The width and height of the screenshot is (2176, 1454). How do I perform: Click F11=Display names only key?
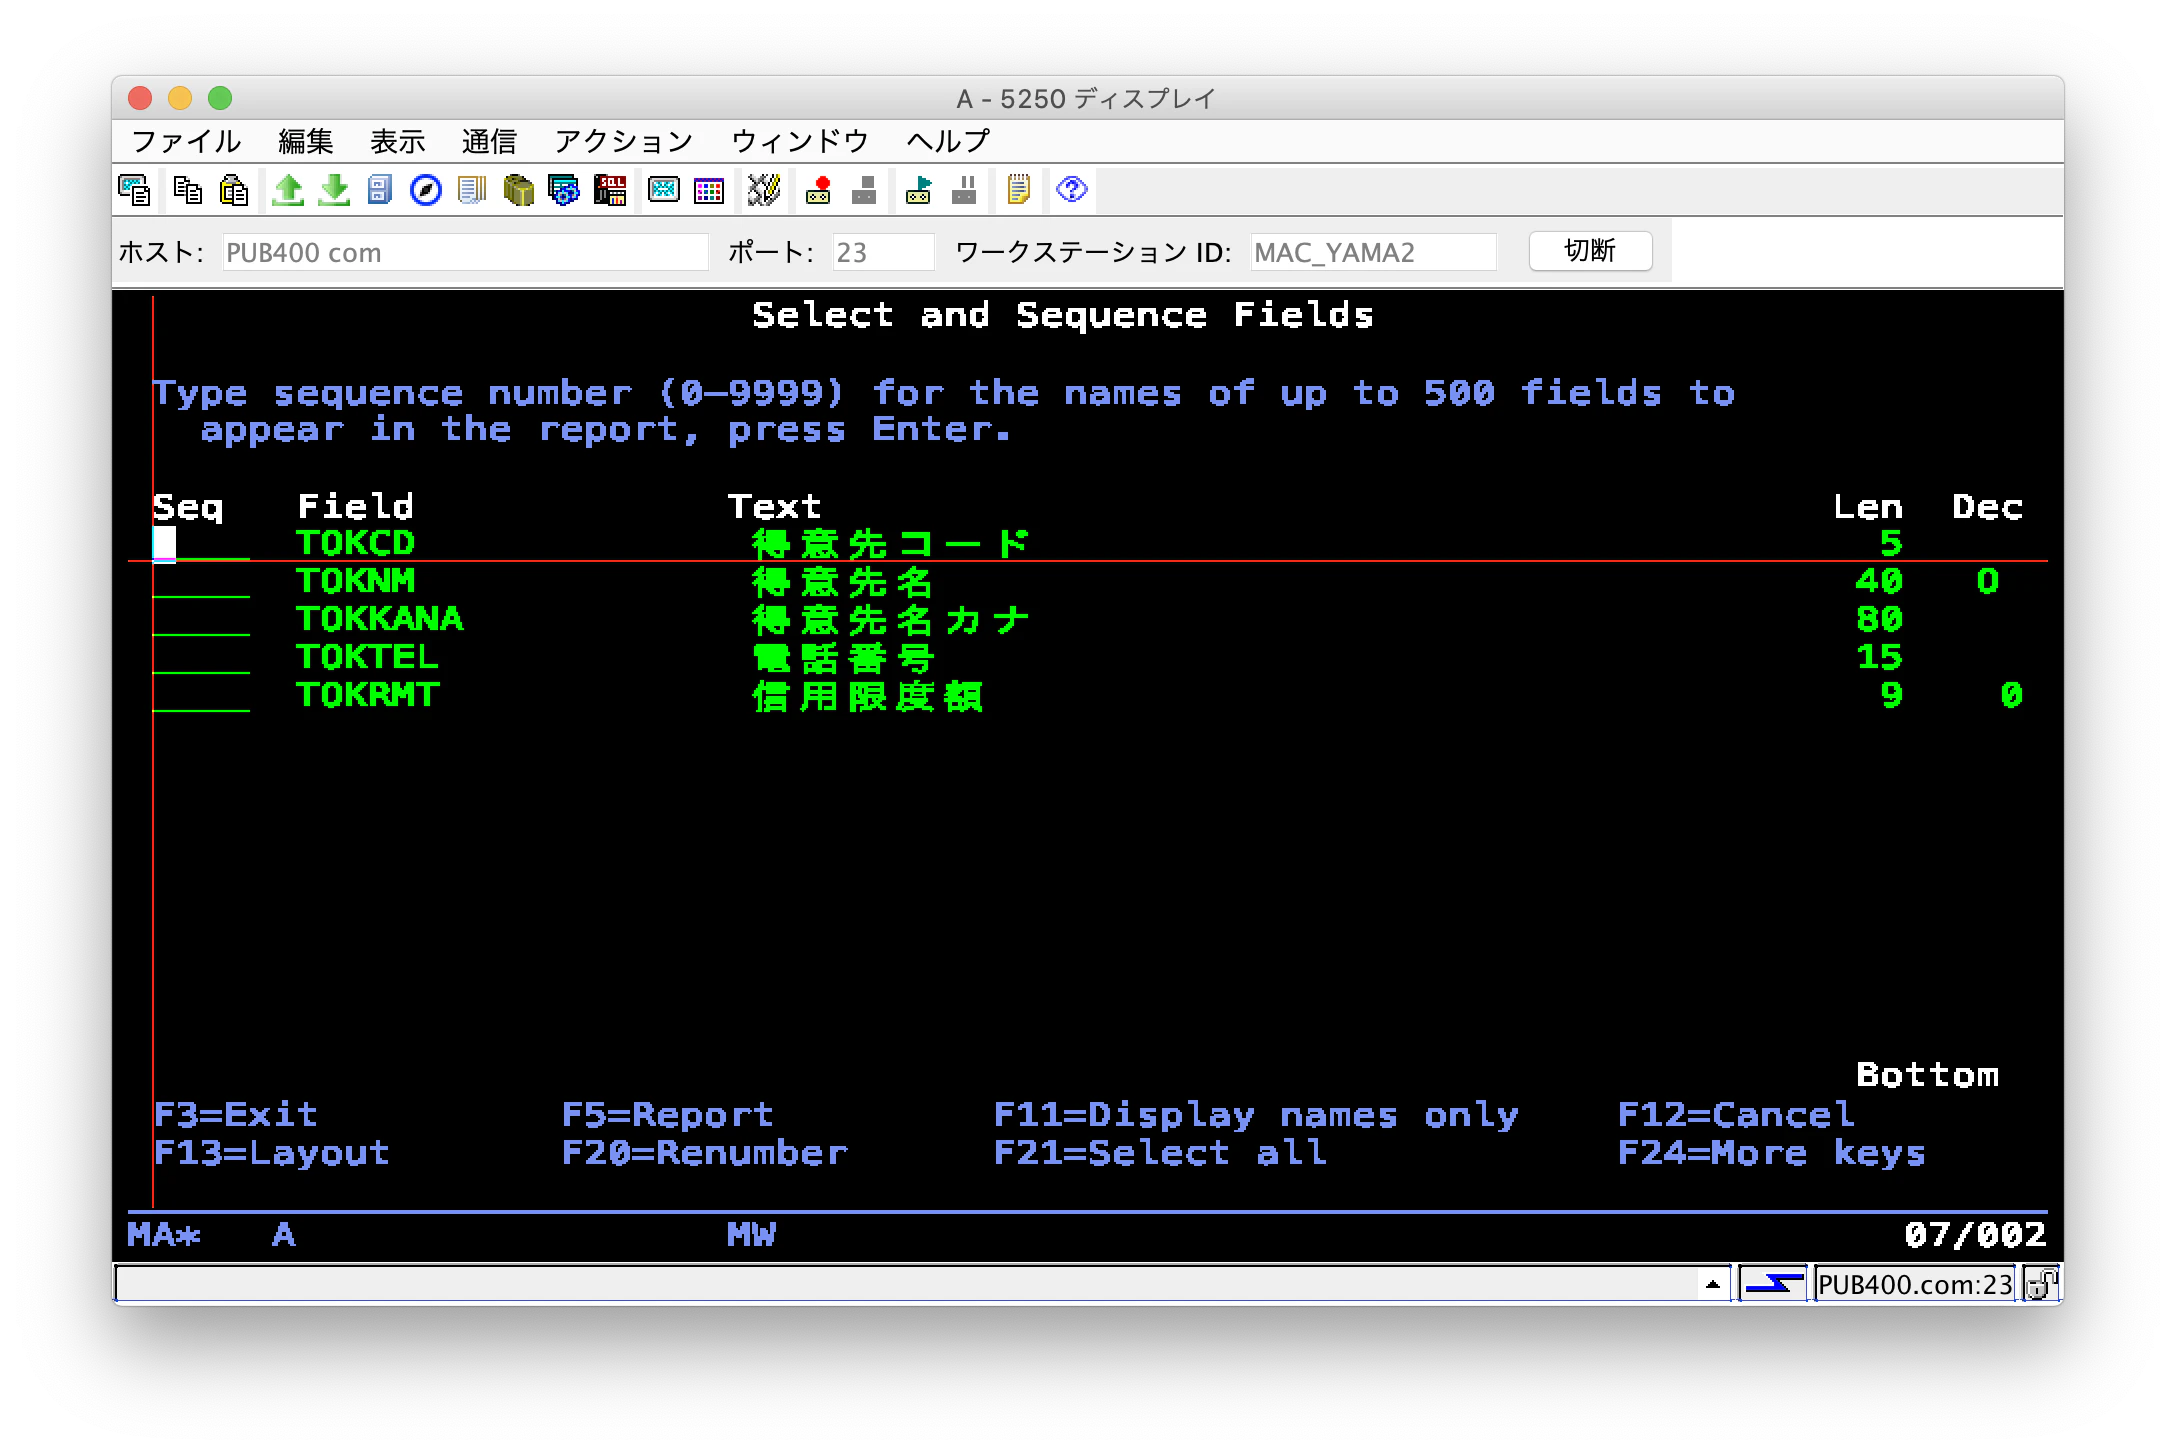click(x=1256, y=1114)
